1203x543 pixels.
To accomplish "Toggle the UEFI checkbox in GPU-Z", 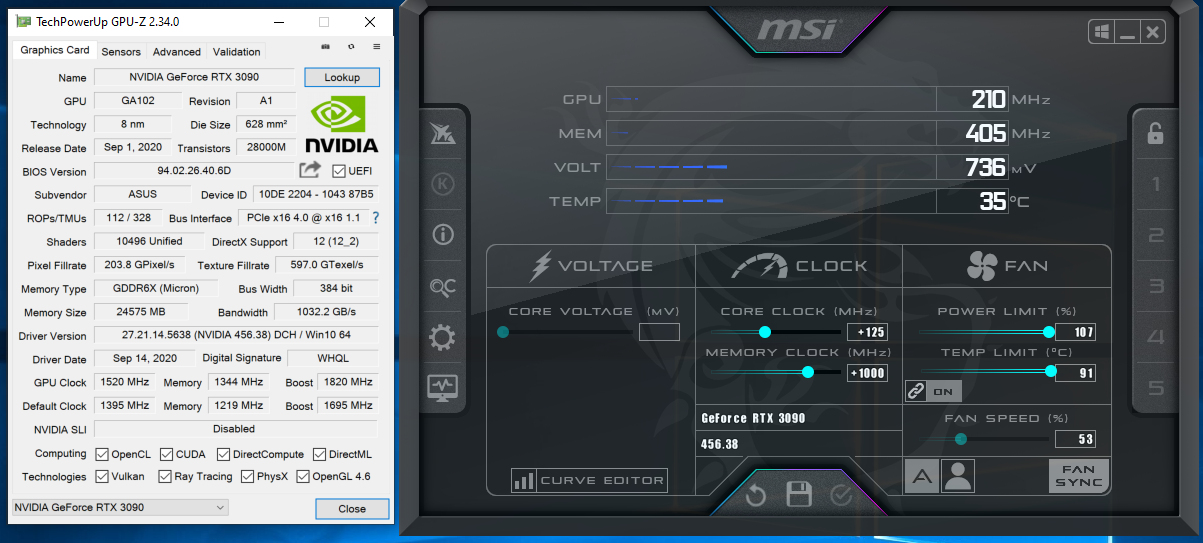I will click(339, 171).
